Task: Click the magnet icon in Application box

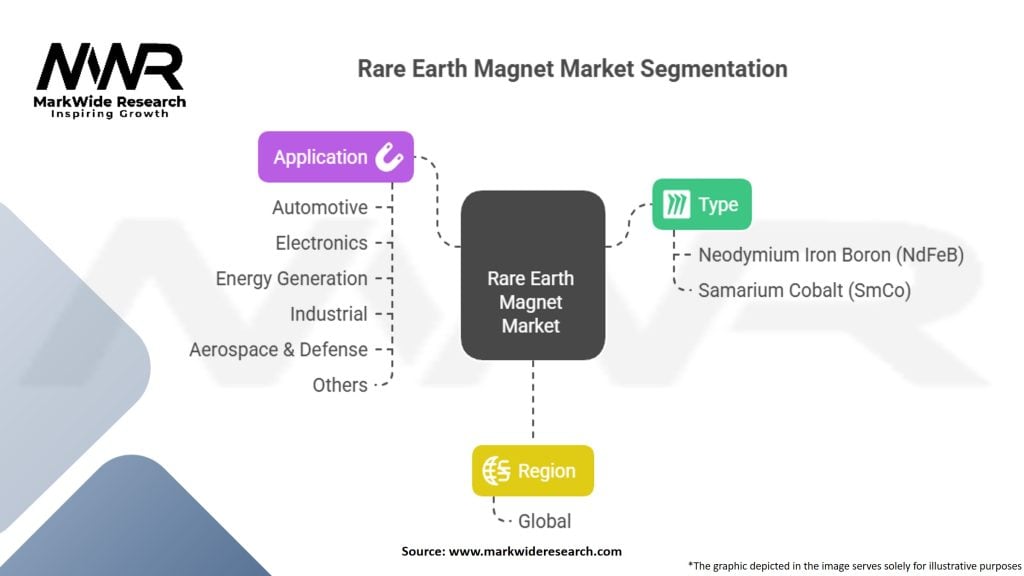Action: click(x=387, y=157)
